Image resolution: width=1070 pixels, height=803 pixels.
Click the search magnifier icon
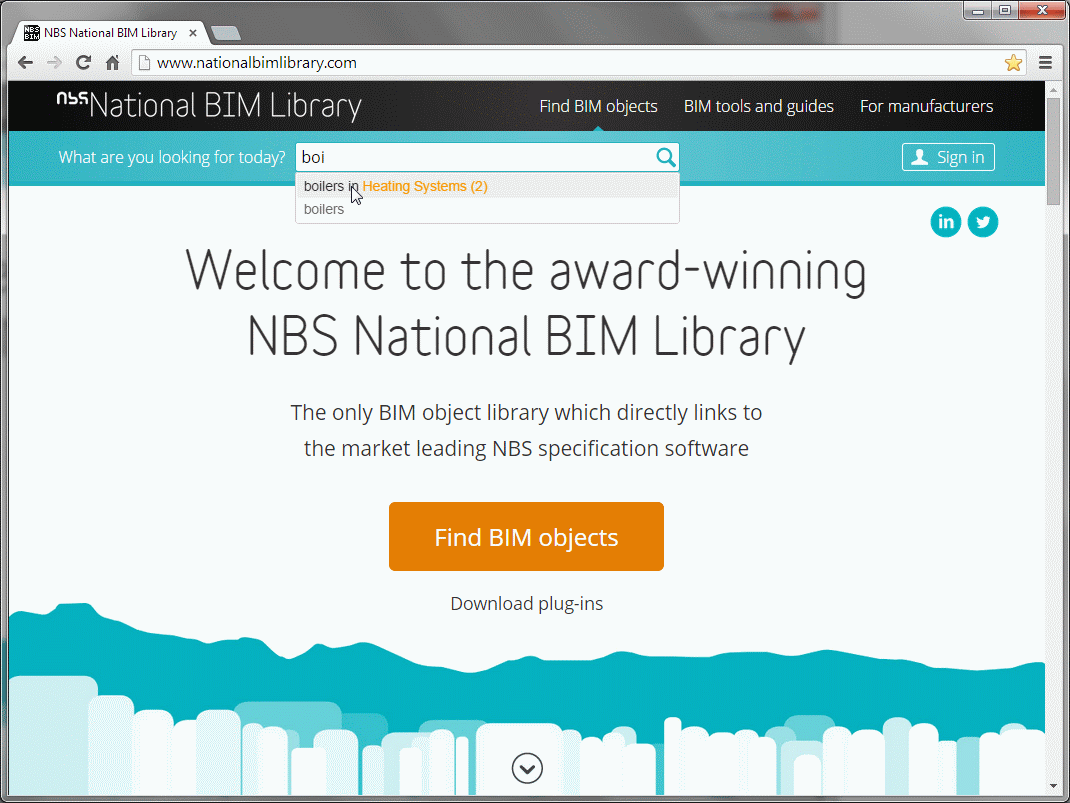(x=665, y=158)
